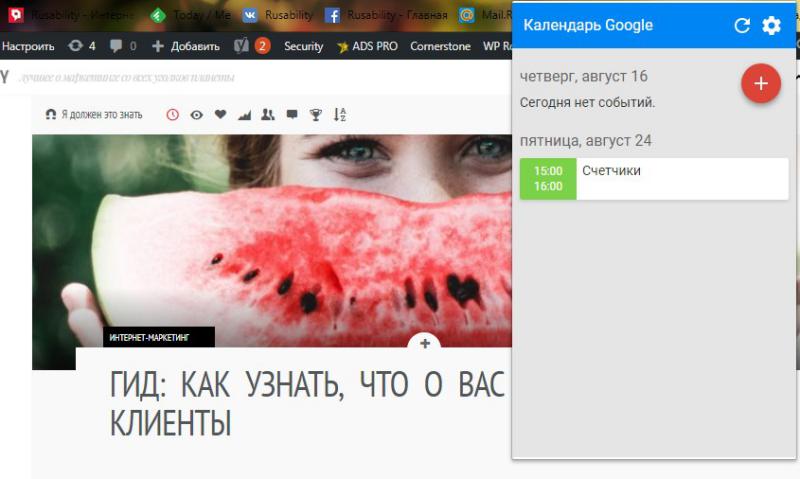Sort posts by latest clock icon
The width and height of the screenshot is (800, 479).
172,115
